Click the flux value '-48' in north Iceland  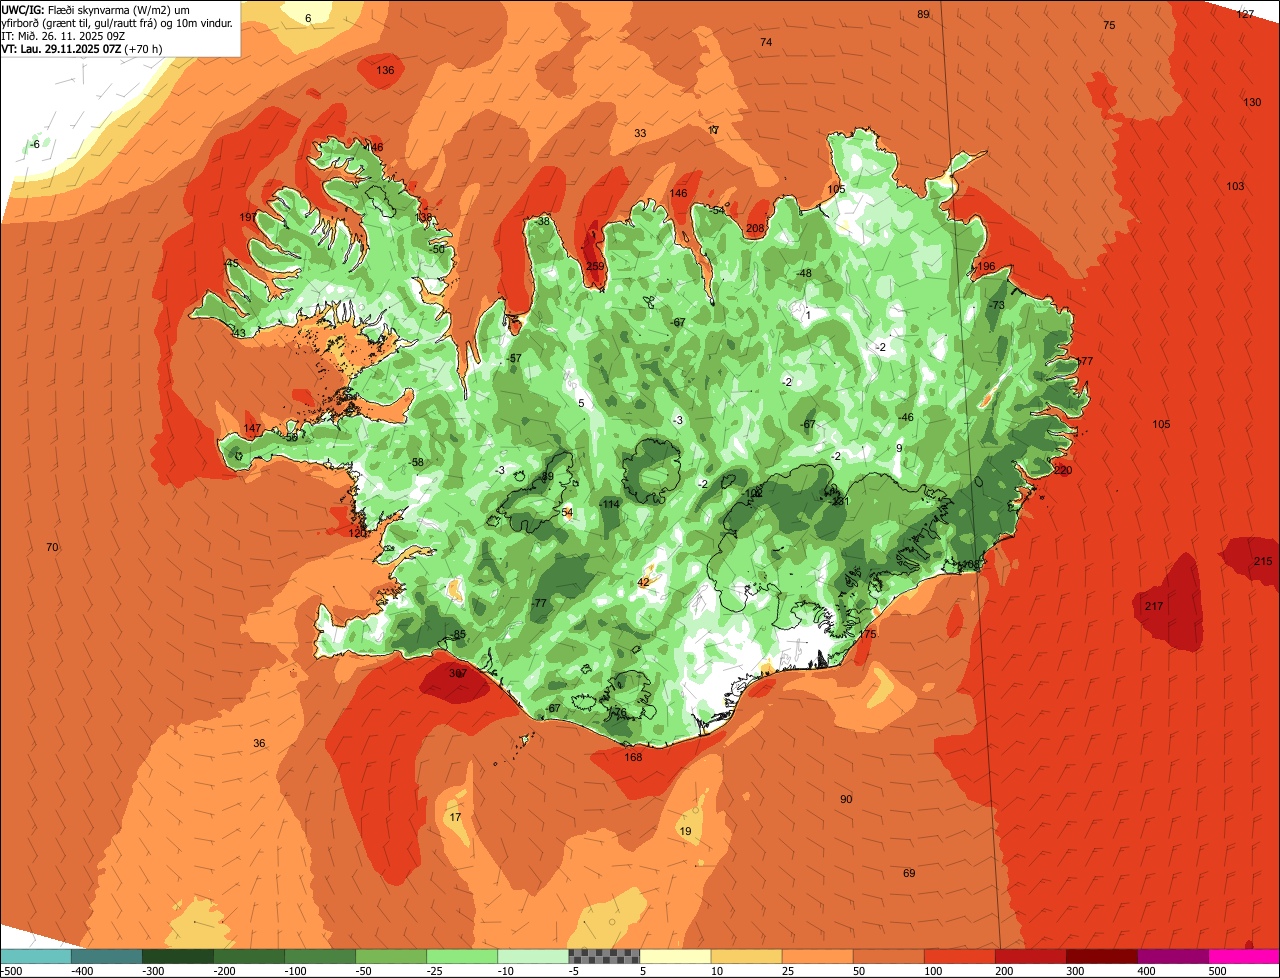[x=804, y=273]
